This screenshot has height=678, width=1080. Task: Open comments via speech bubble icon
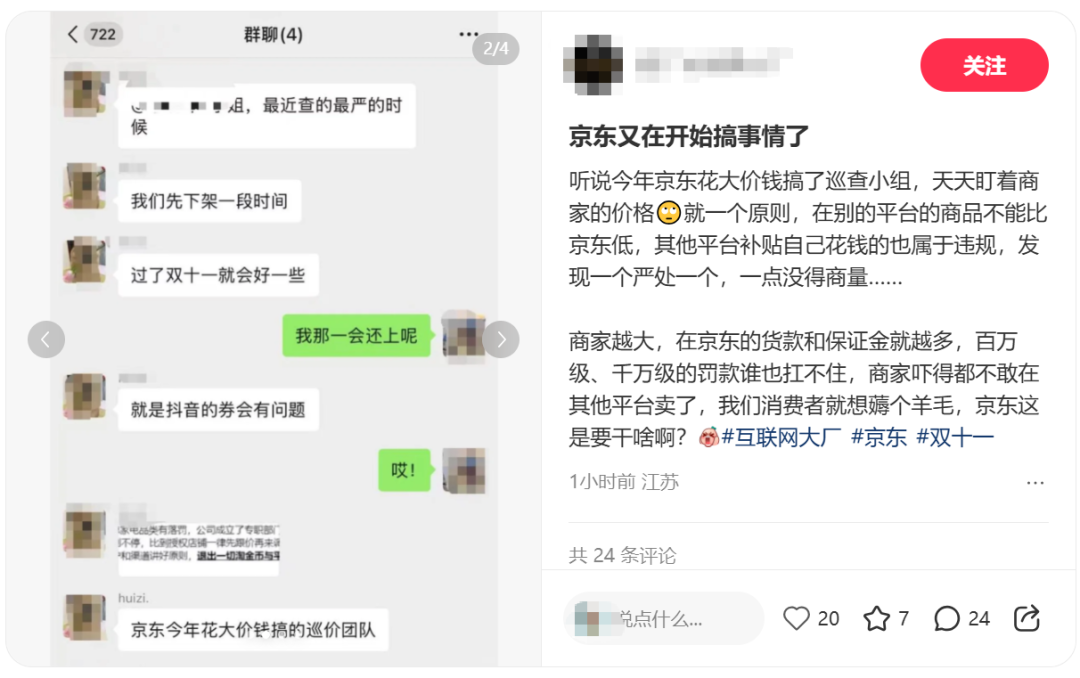coord(946,618)
